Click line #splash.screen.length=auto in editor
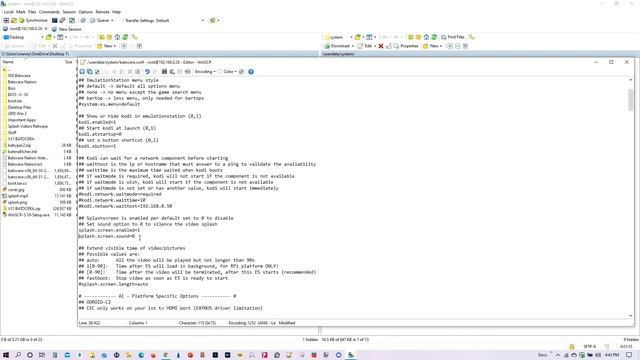The image size is (640, 360). [113, 284]
